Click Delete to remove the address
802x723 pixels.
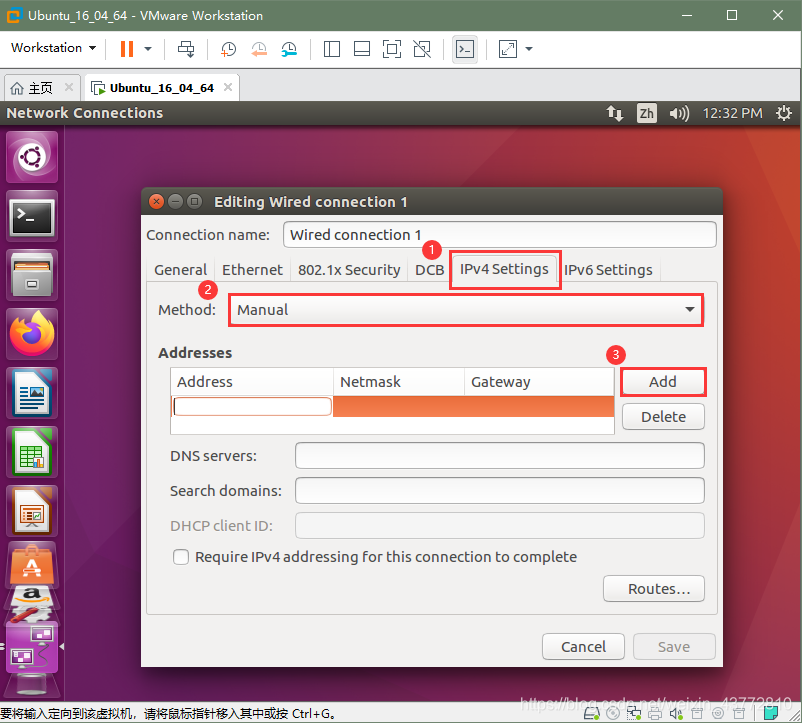point(663,417)
